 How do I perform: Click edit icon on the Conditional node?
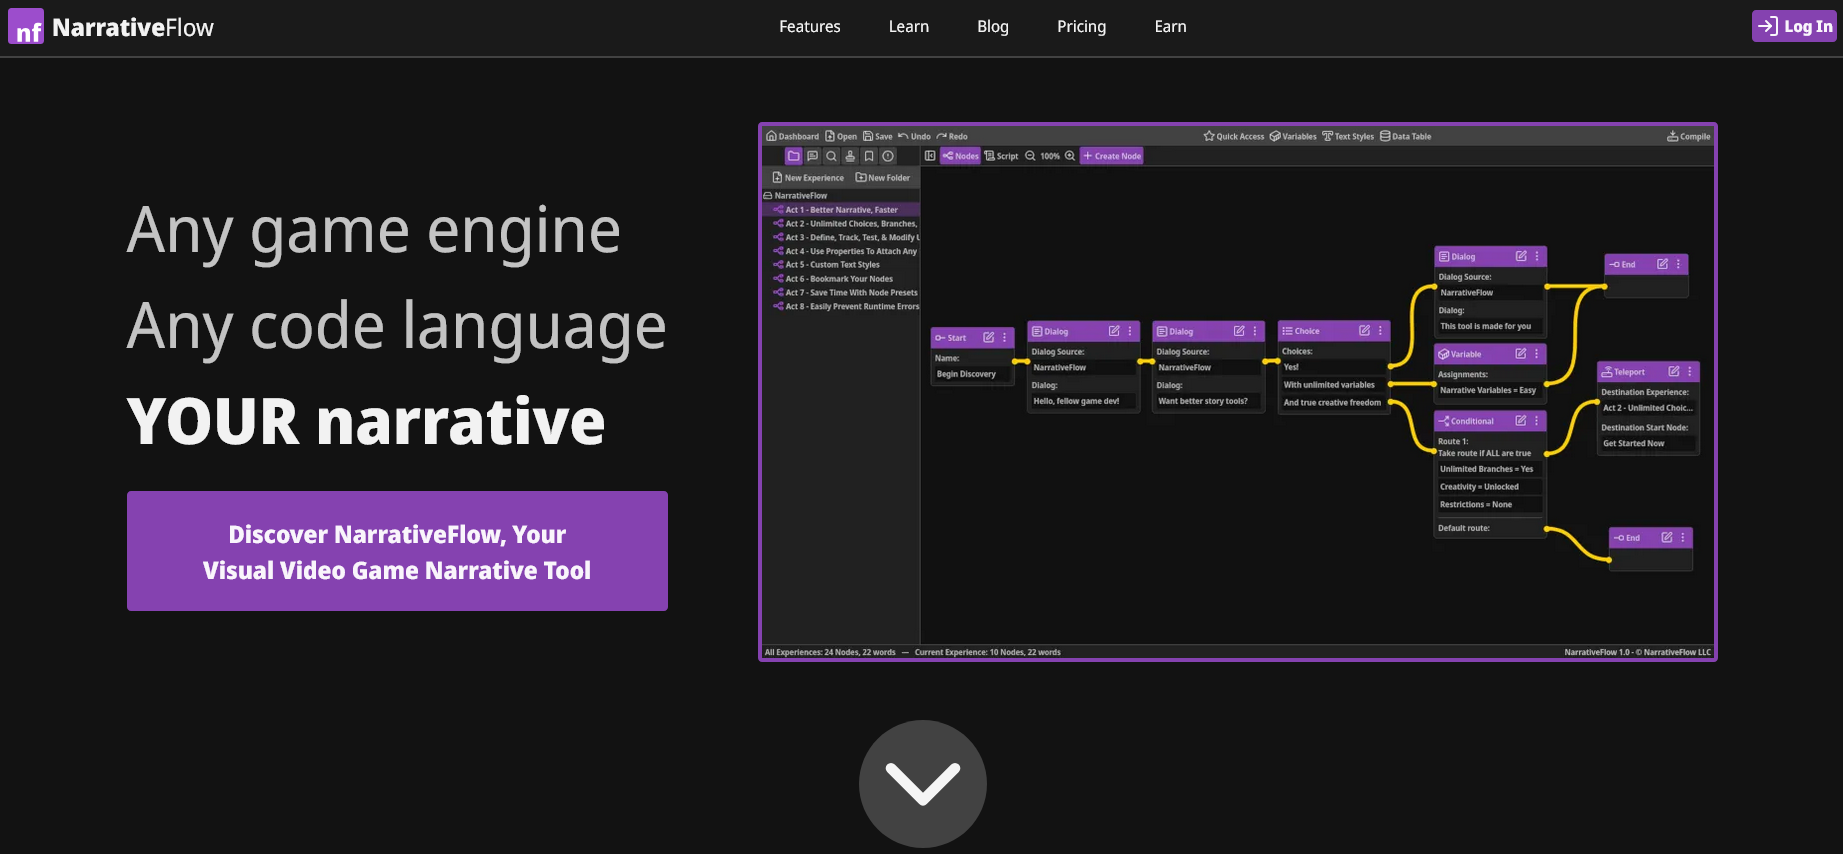[1521, 421]
